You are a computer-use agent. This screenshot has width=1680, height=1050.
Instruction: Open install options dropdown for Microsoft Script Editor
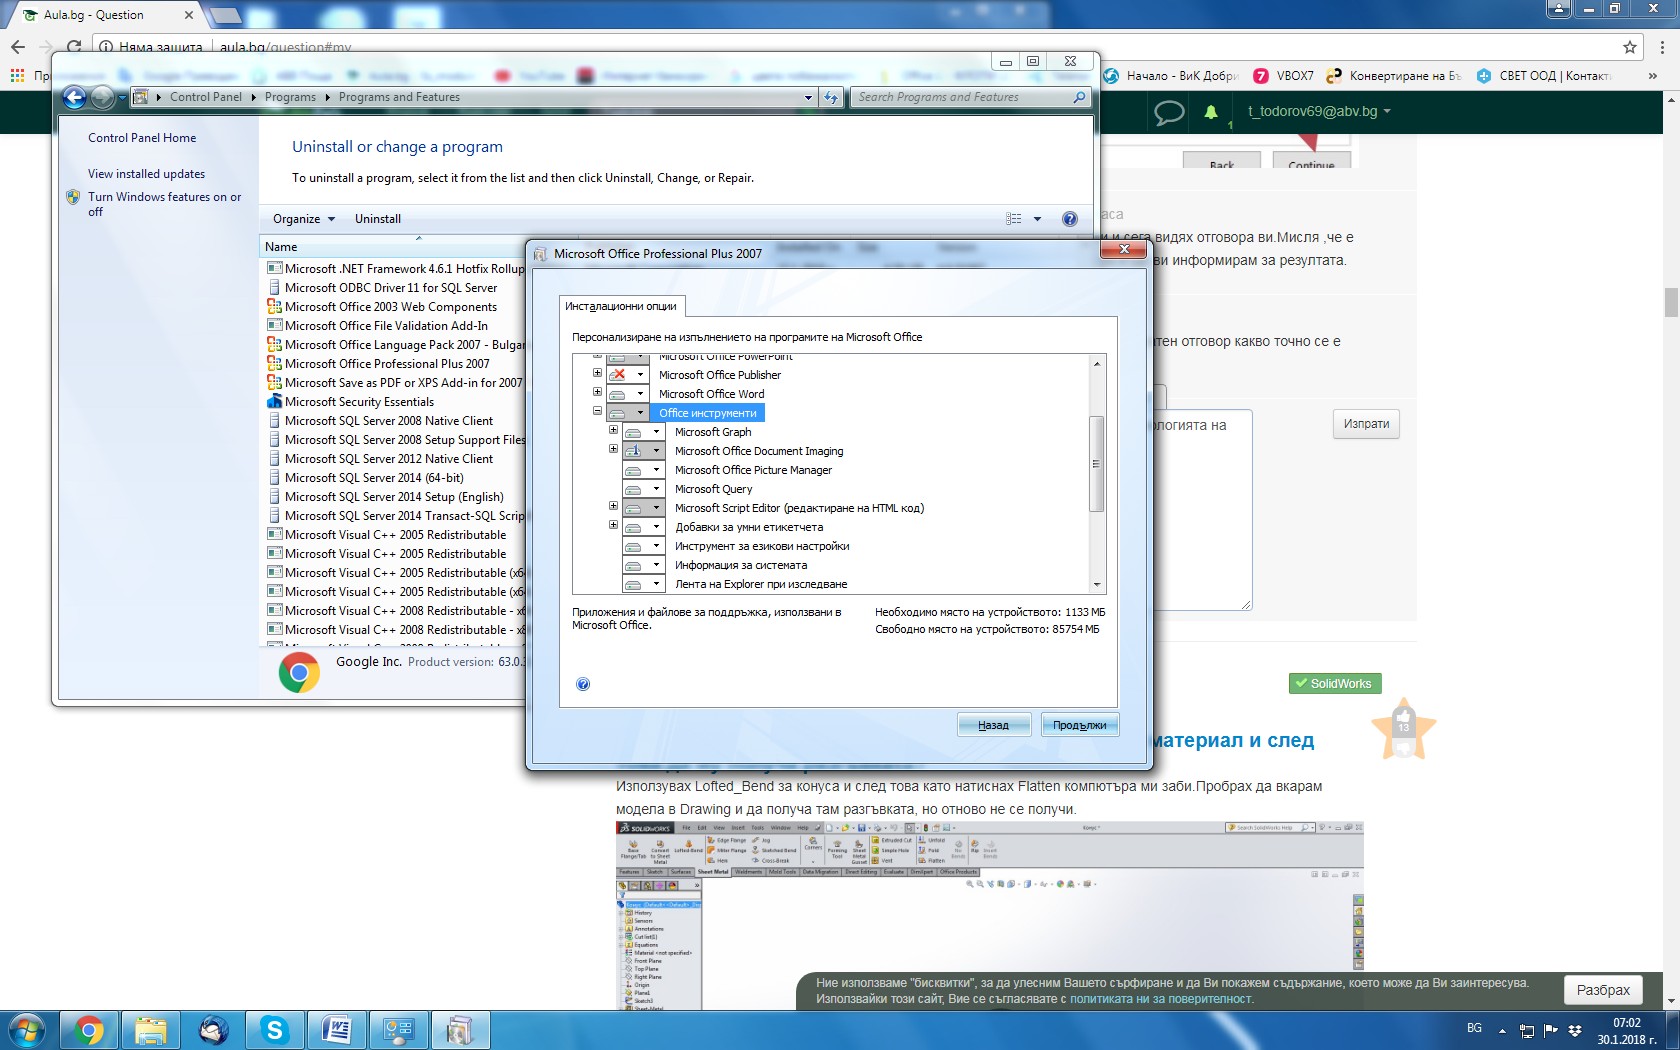click(x=656, y=508)
